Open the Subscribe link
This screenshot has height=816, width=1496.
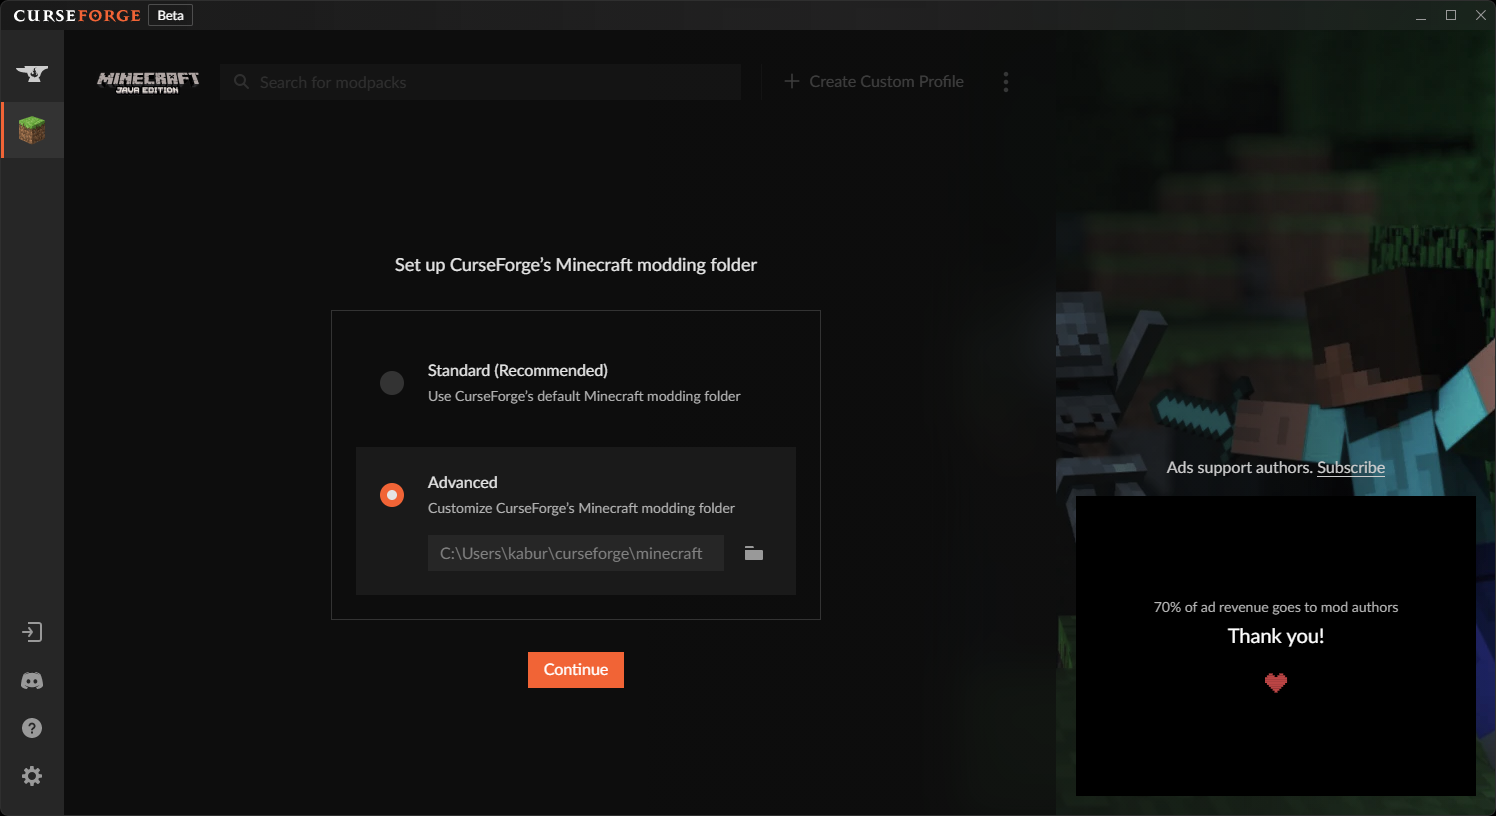tap(1351, 467)
